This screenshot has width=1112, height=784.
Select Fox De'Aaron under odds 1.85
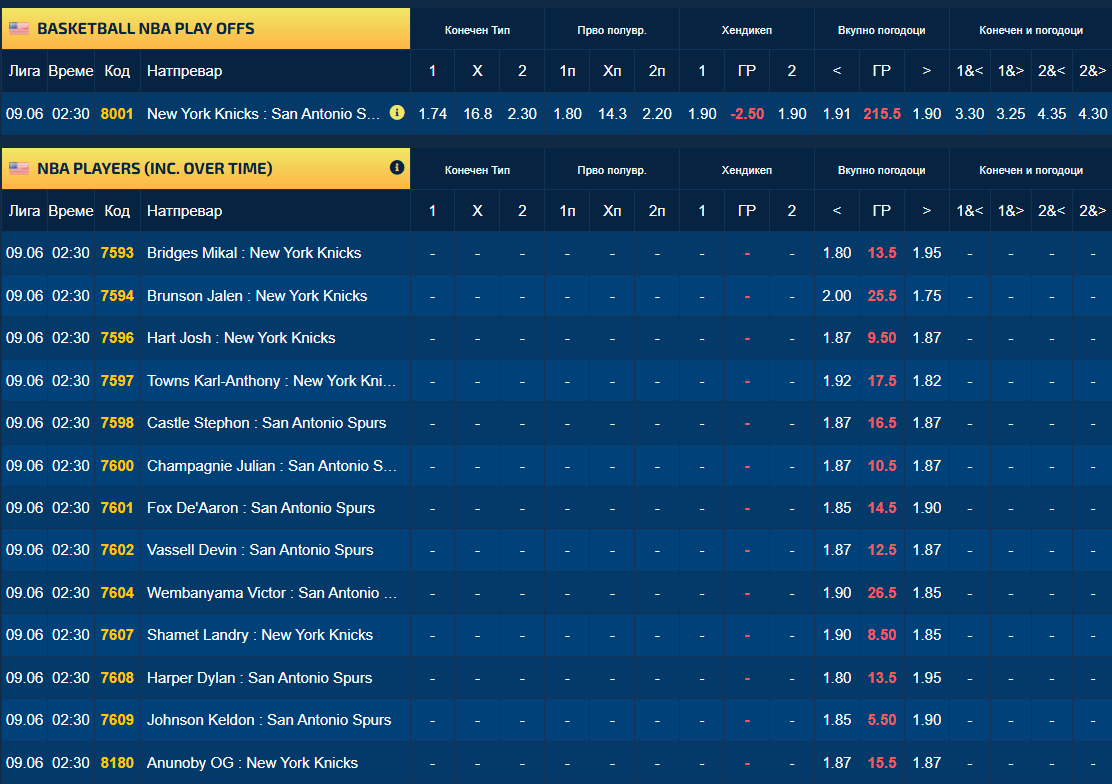click(837, 508)
